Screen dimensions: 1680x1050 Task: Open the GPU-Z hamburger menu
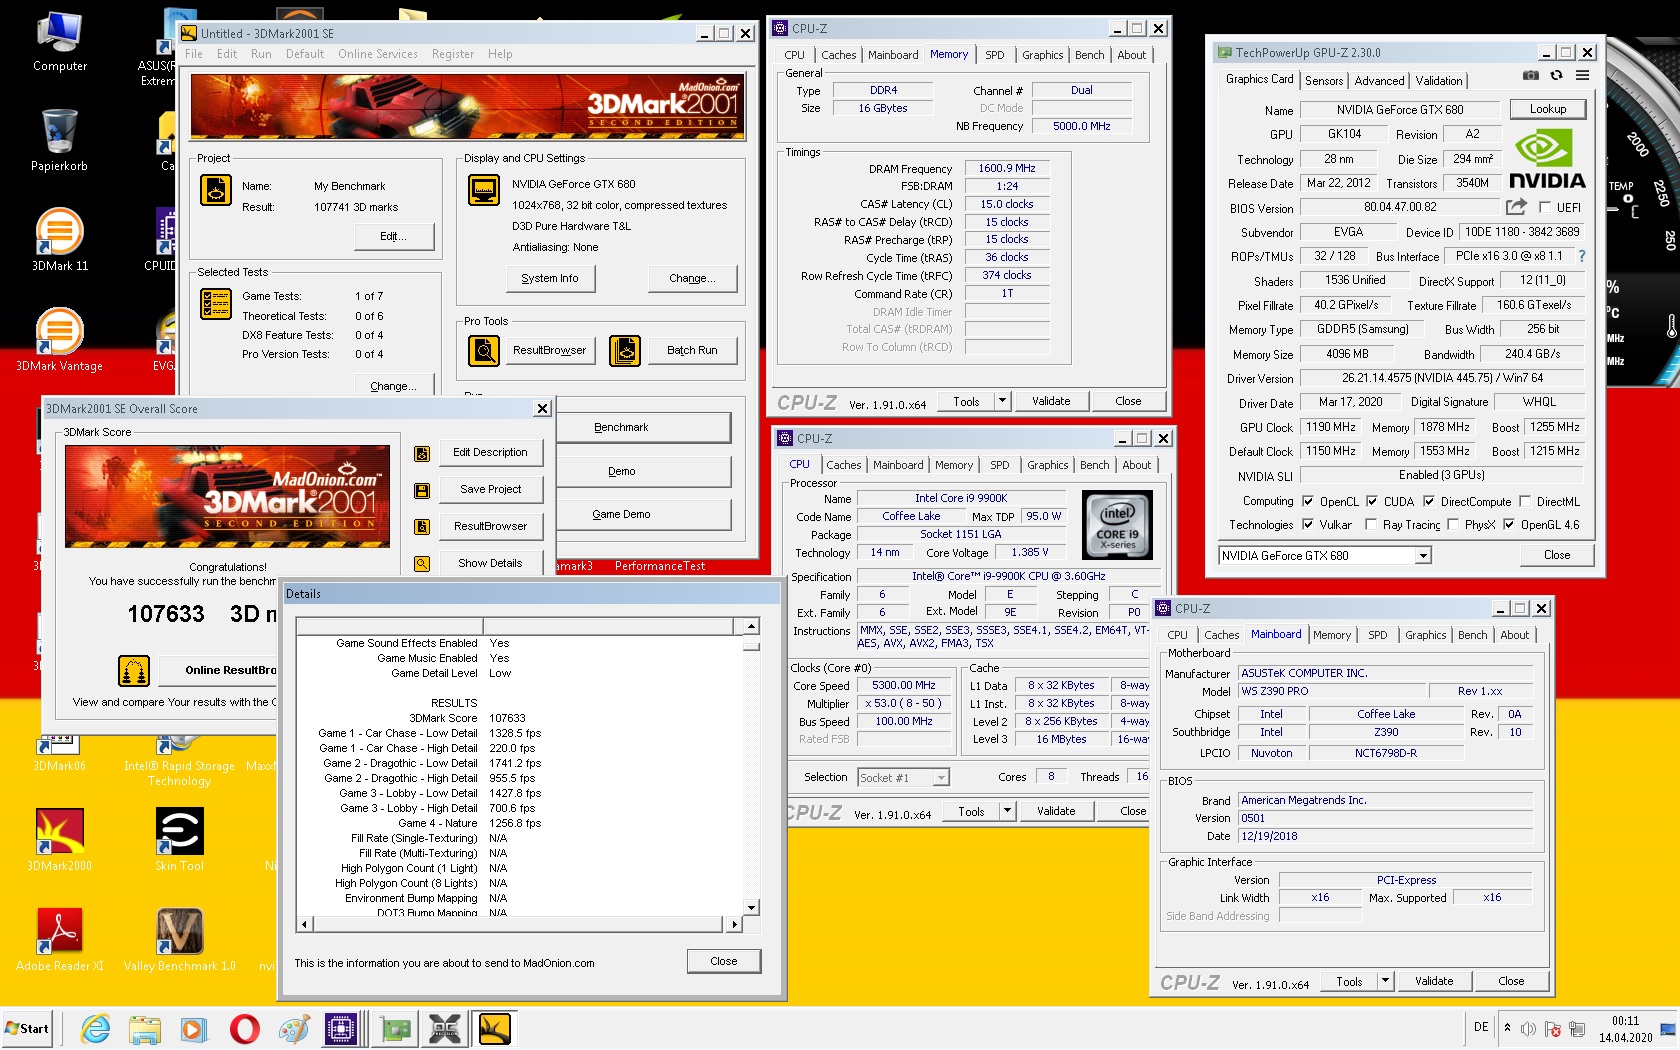(1582, 75)
